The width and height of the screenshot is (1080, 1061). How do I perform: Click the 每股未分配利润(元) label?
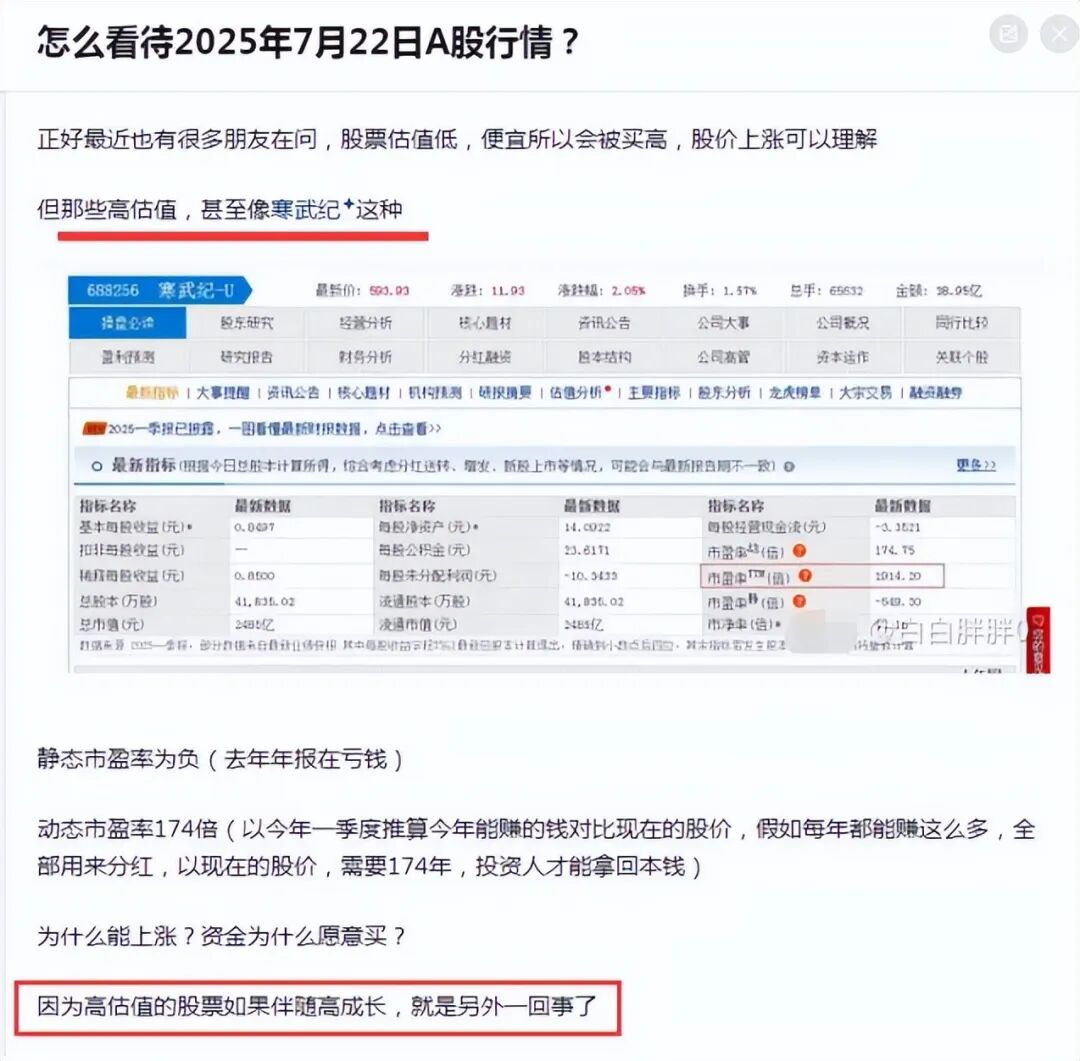coord(437,575)
